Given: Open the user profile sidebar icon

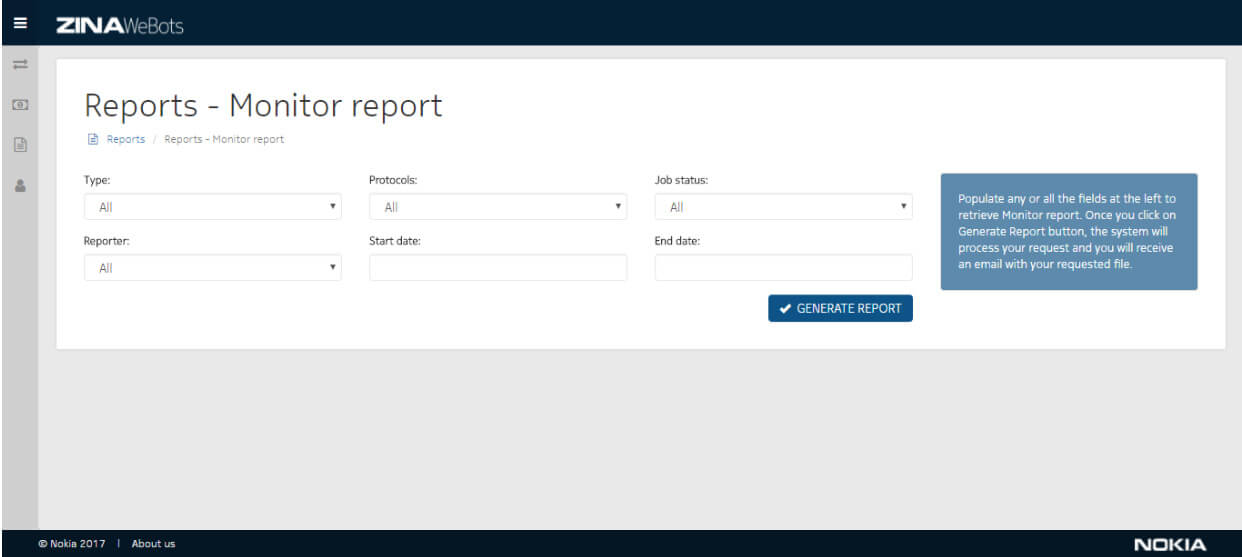Looking at the screenshot, I should pyautogui.click(x=19, y=185).
